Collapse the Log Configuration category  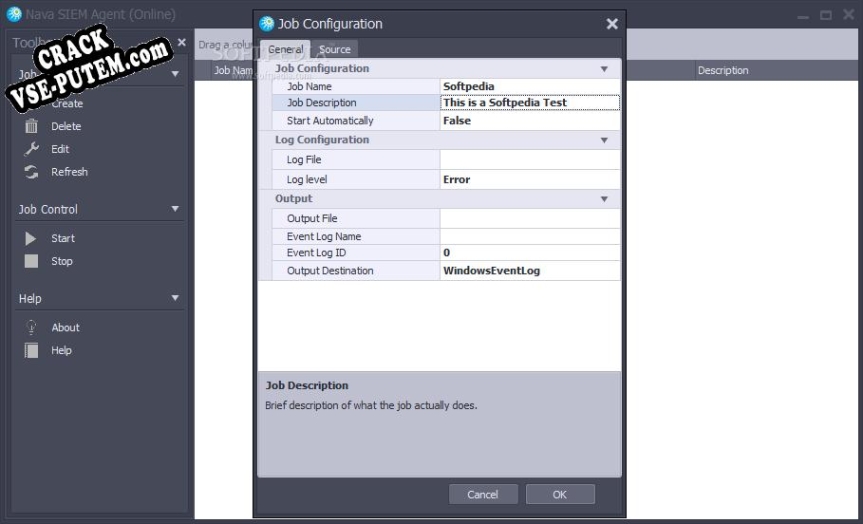coord(604,140)
